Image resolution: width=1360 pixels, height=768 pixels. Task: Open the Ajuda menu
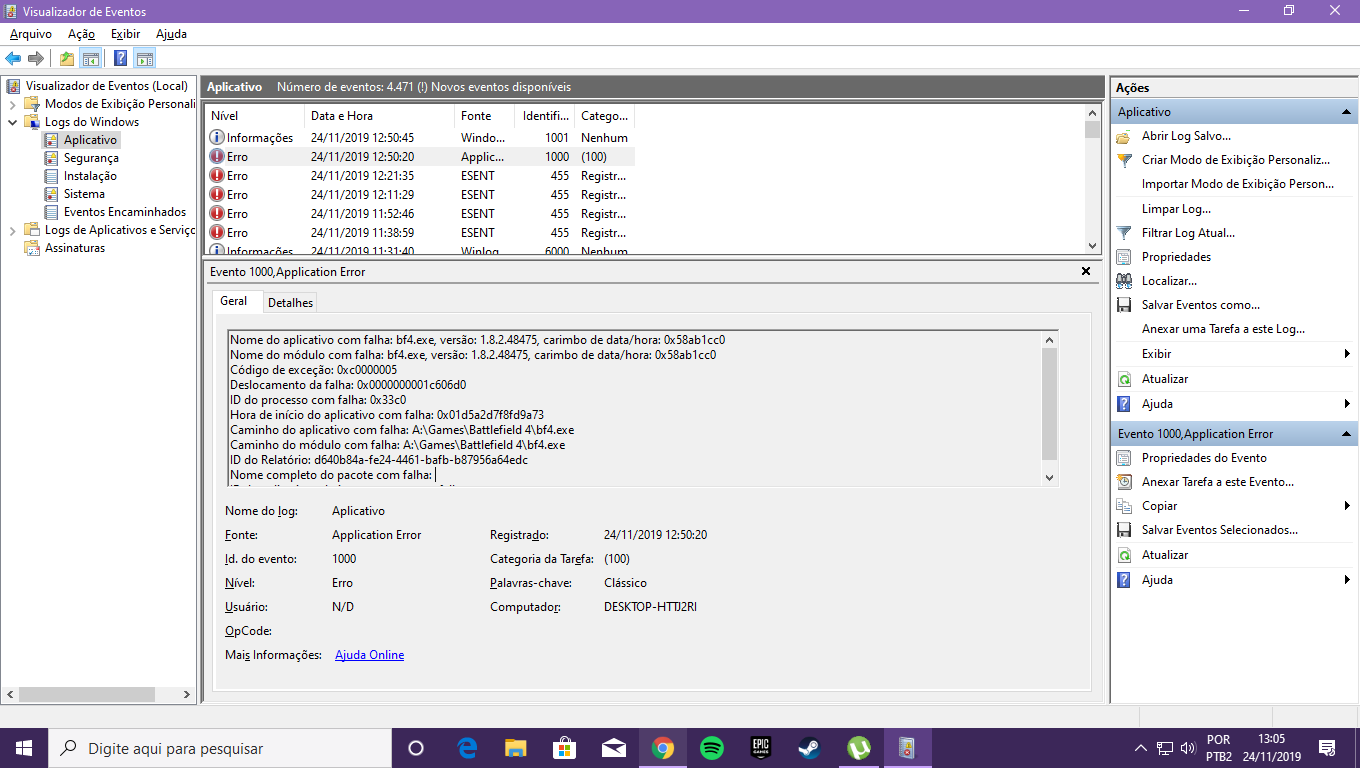click(x=171, y=34)
